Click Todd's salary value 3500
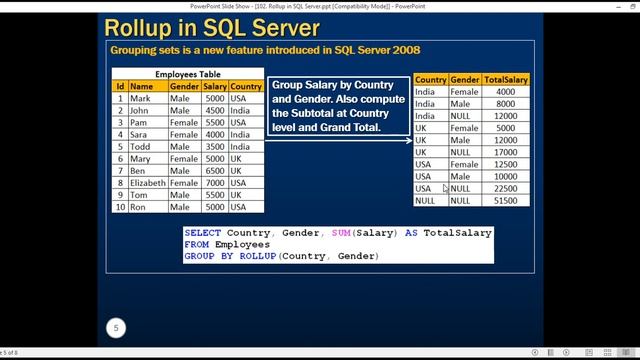640x360 pixels. [215, 147]
